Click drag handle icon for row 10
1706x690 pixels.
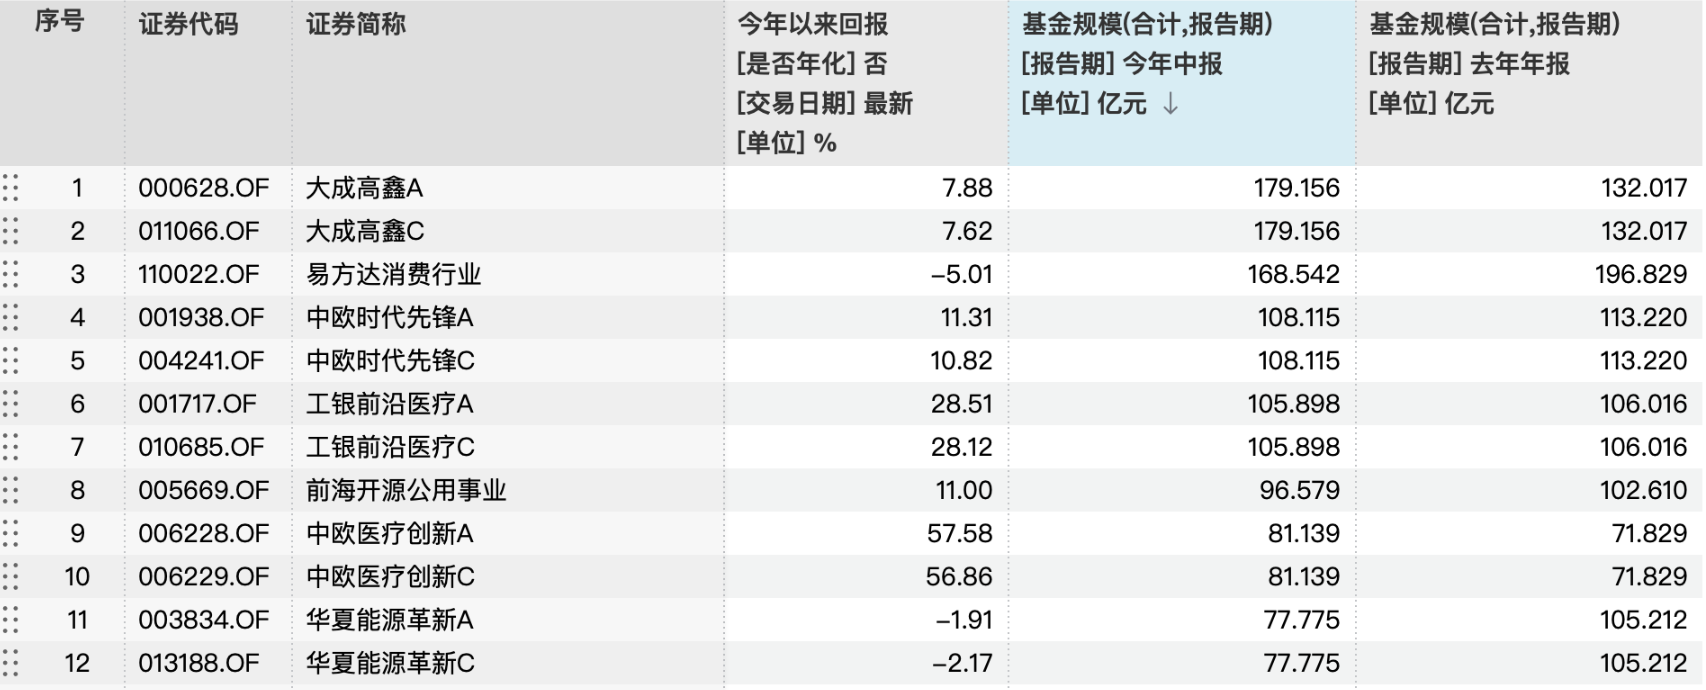click(11, 577)
